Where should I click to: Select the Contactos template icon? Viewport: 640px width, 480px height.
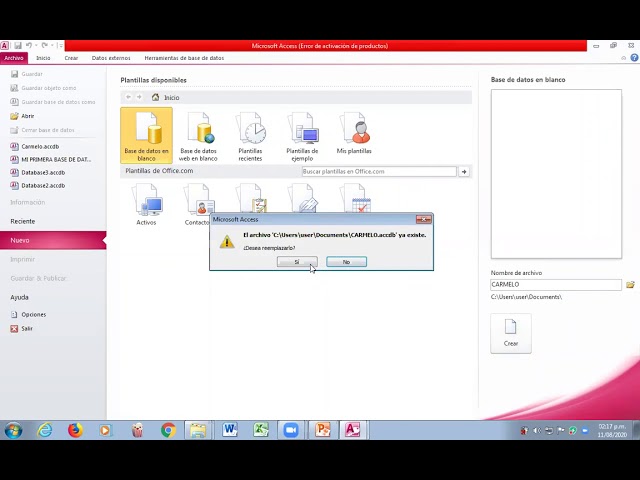[199, 200]
